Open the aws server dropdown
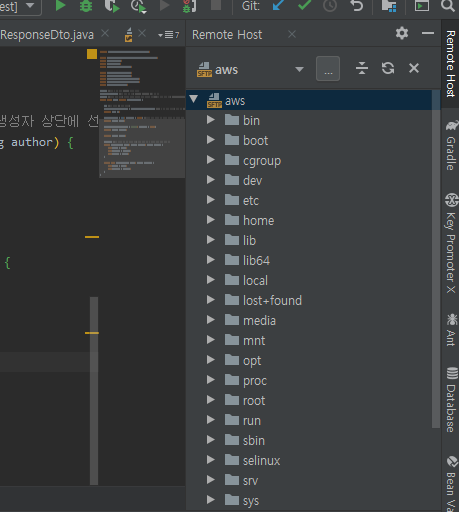This screenshot has height=512, width=459. [299, 69]
